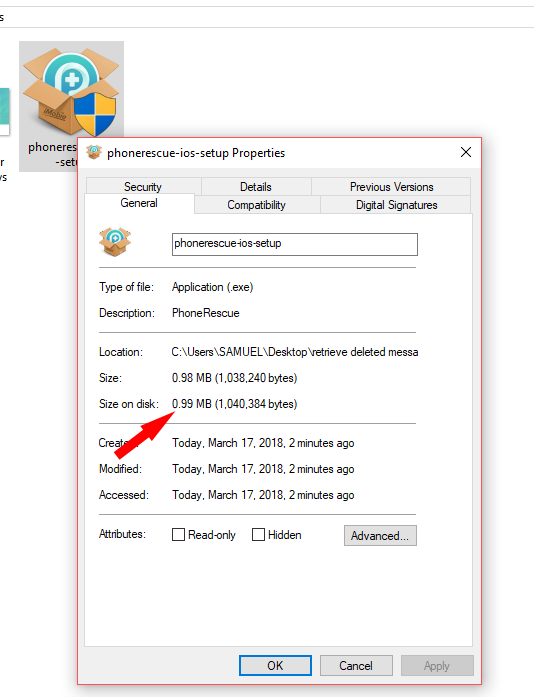Click the Created date value
This screenshot has width=534, height=697.
263,443
